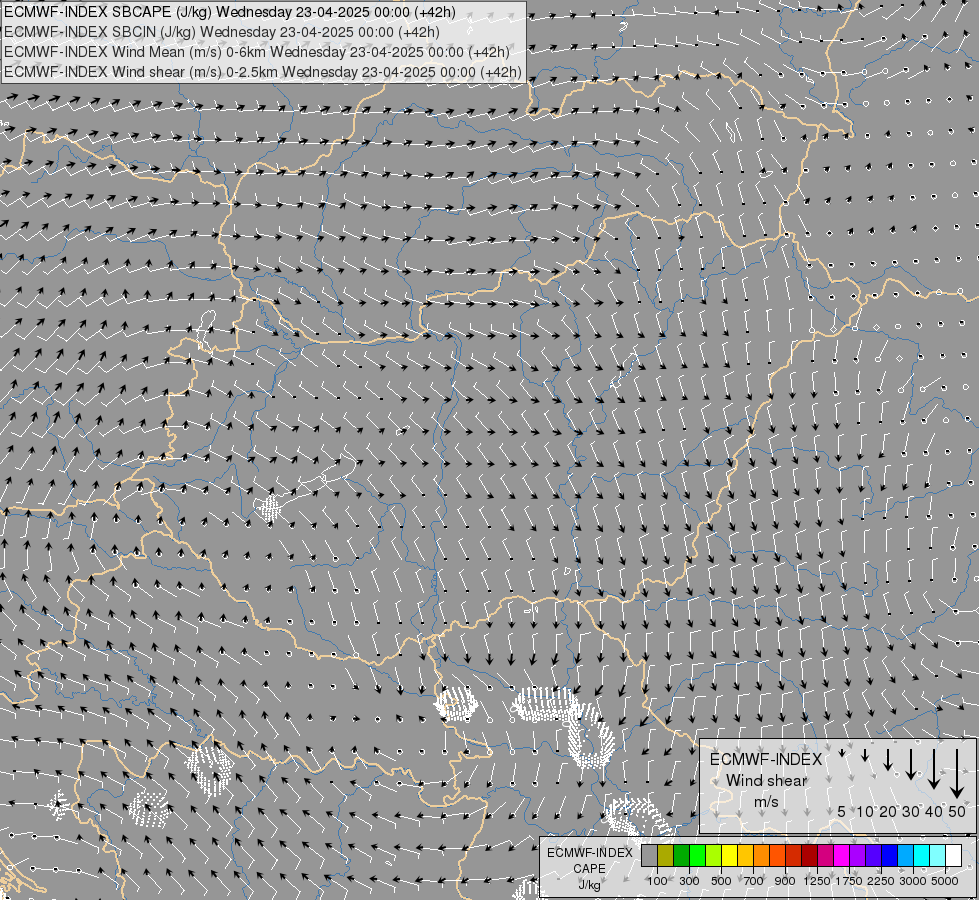Select the olive CAPE legend swatch
979x900 pixels.
pos(666,855)
